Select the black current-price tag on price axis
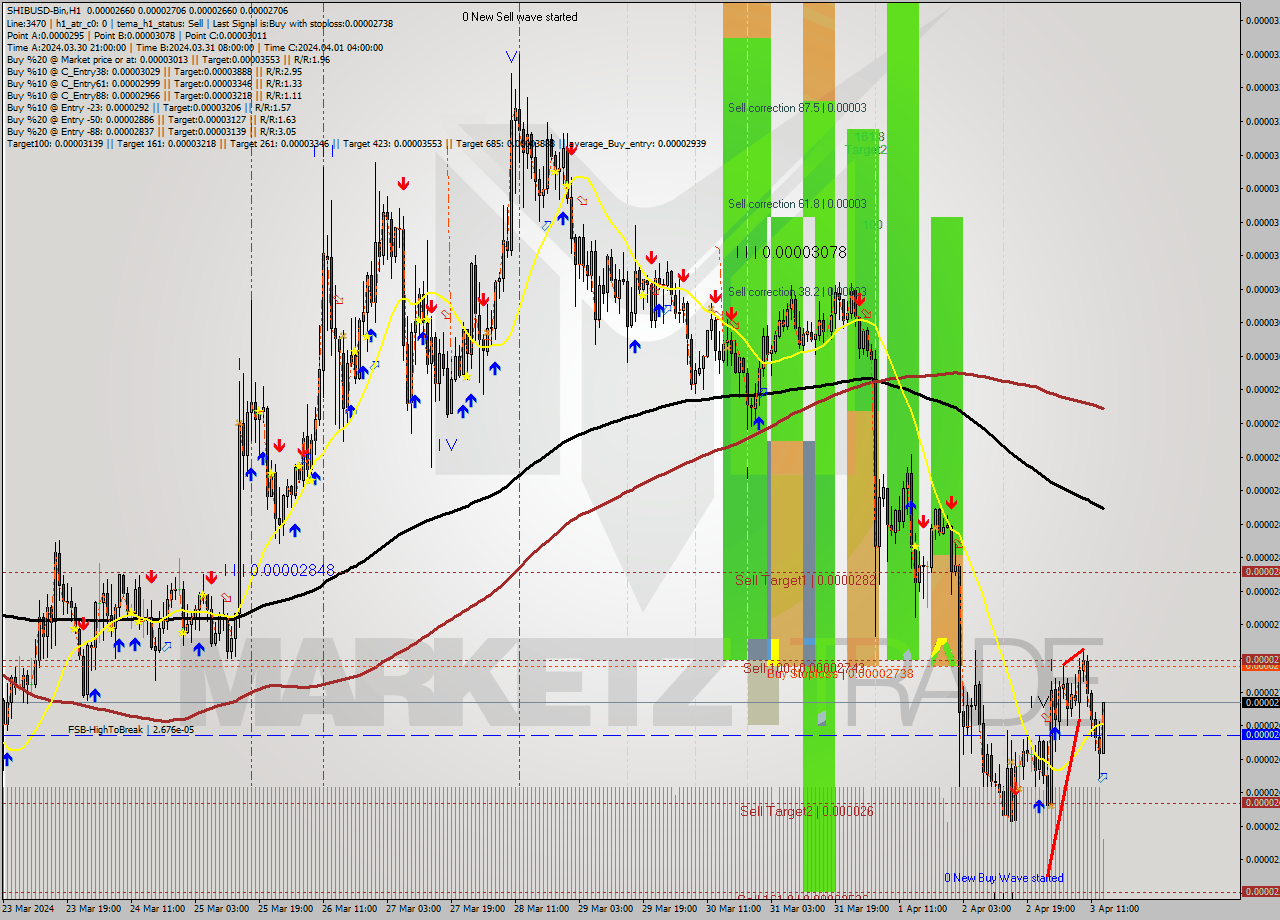1280x920 pixels. 1260,702
